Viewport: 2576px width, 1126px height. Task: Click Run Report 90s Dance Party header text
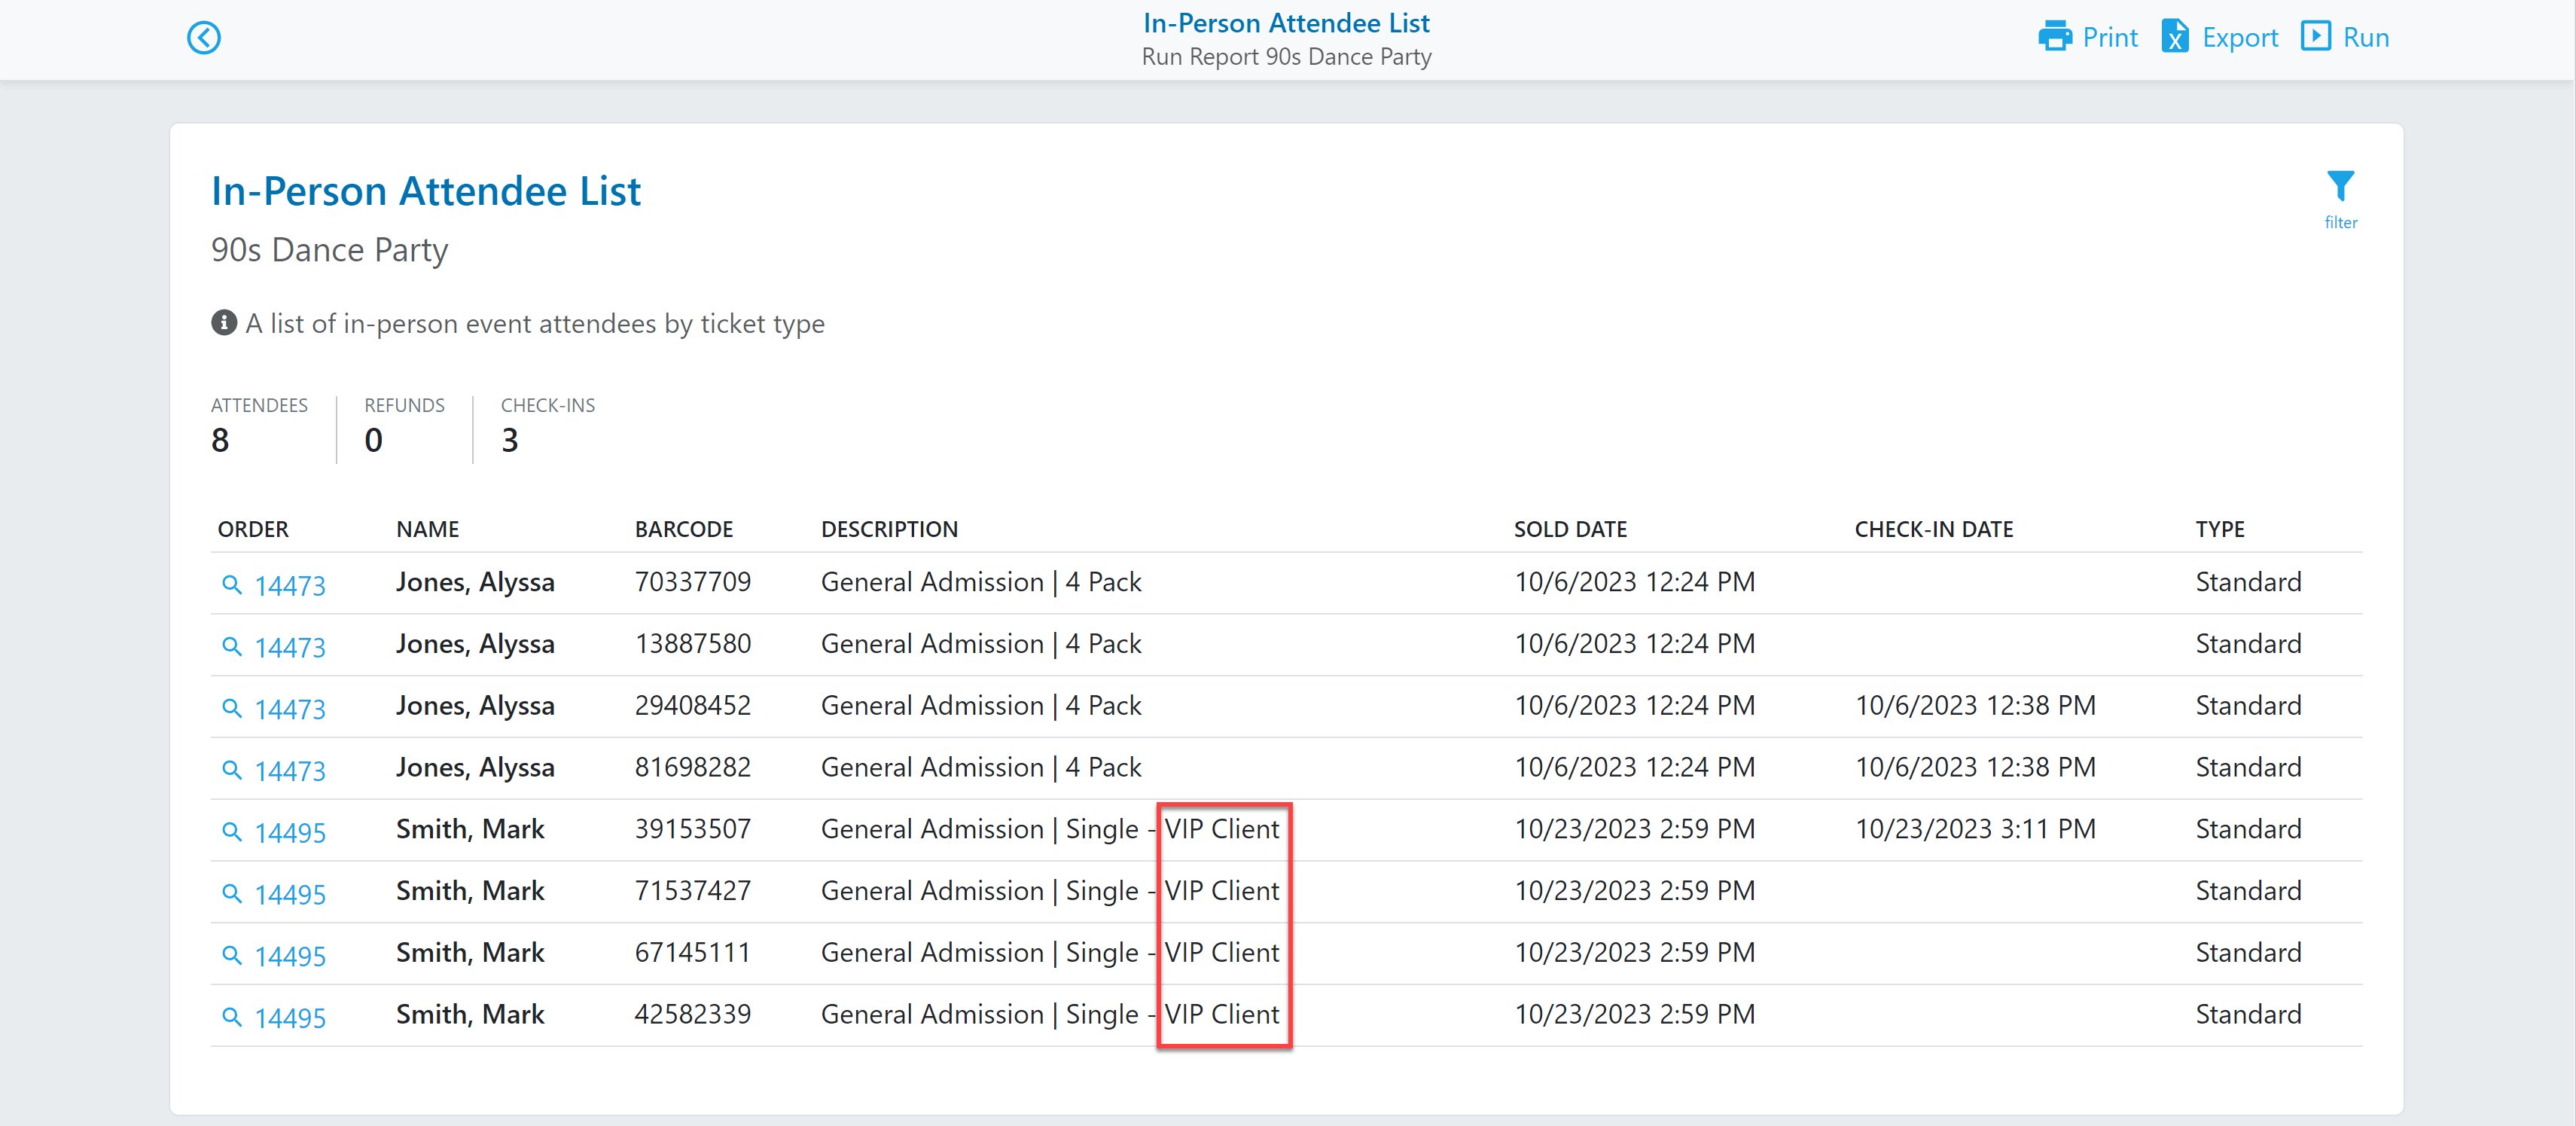pyautogui.click(x=1287, y=57)
